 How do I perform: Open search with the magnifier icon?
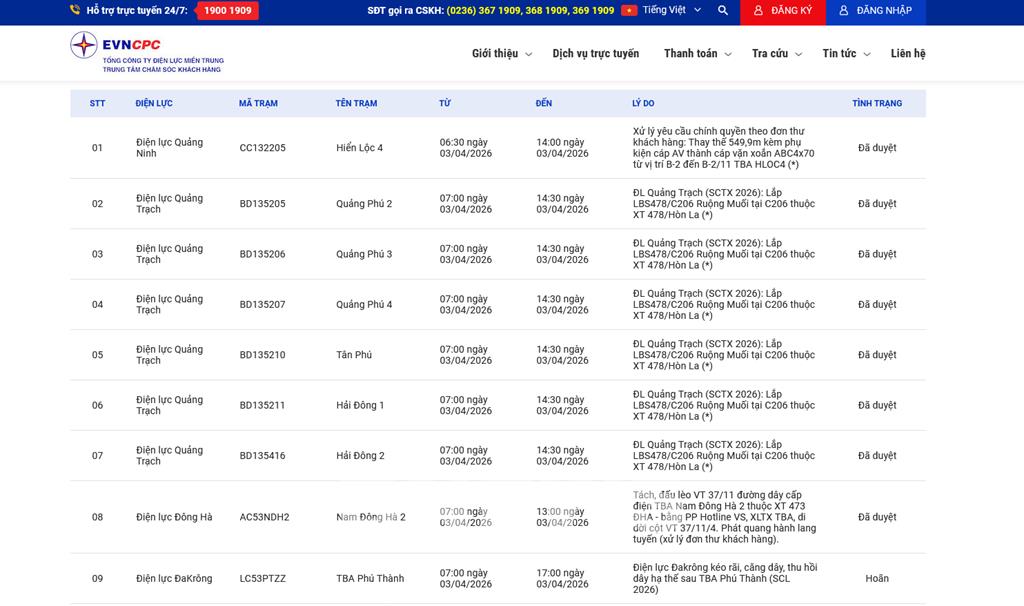point(723,10)
